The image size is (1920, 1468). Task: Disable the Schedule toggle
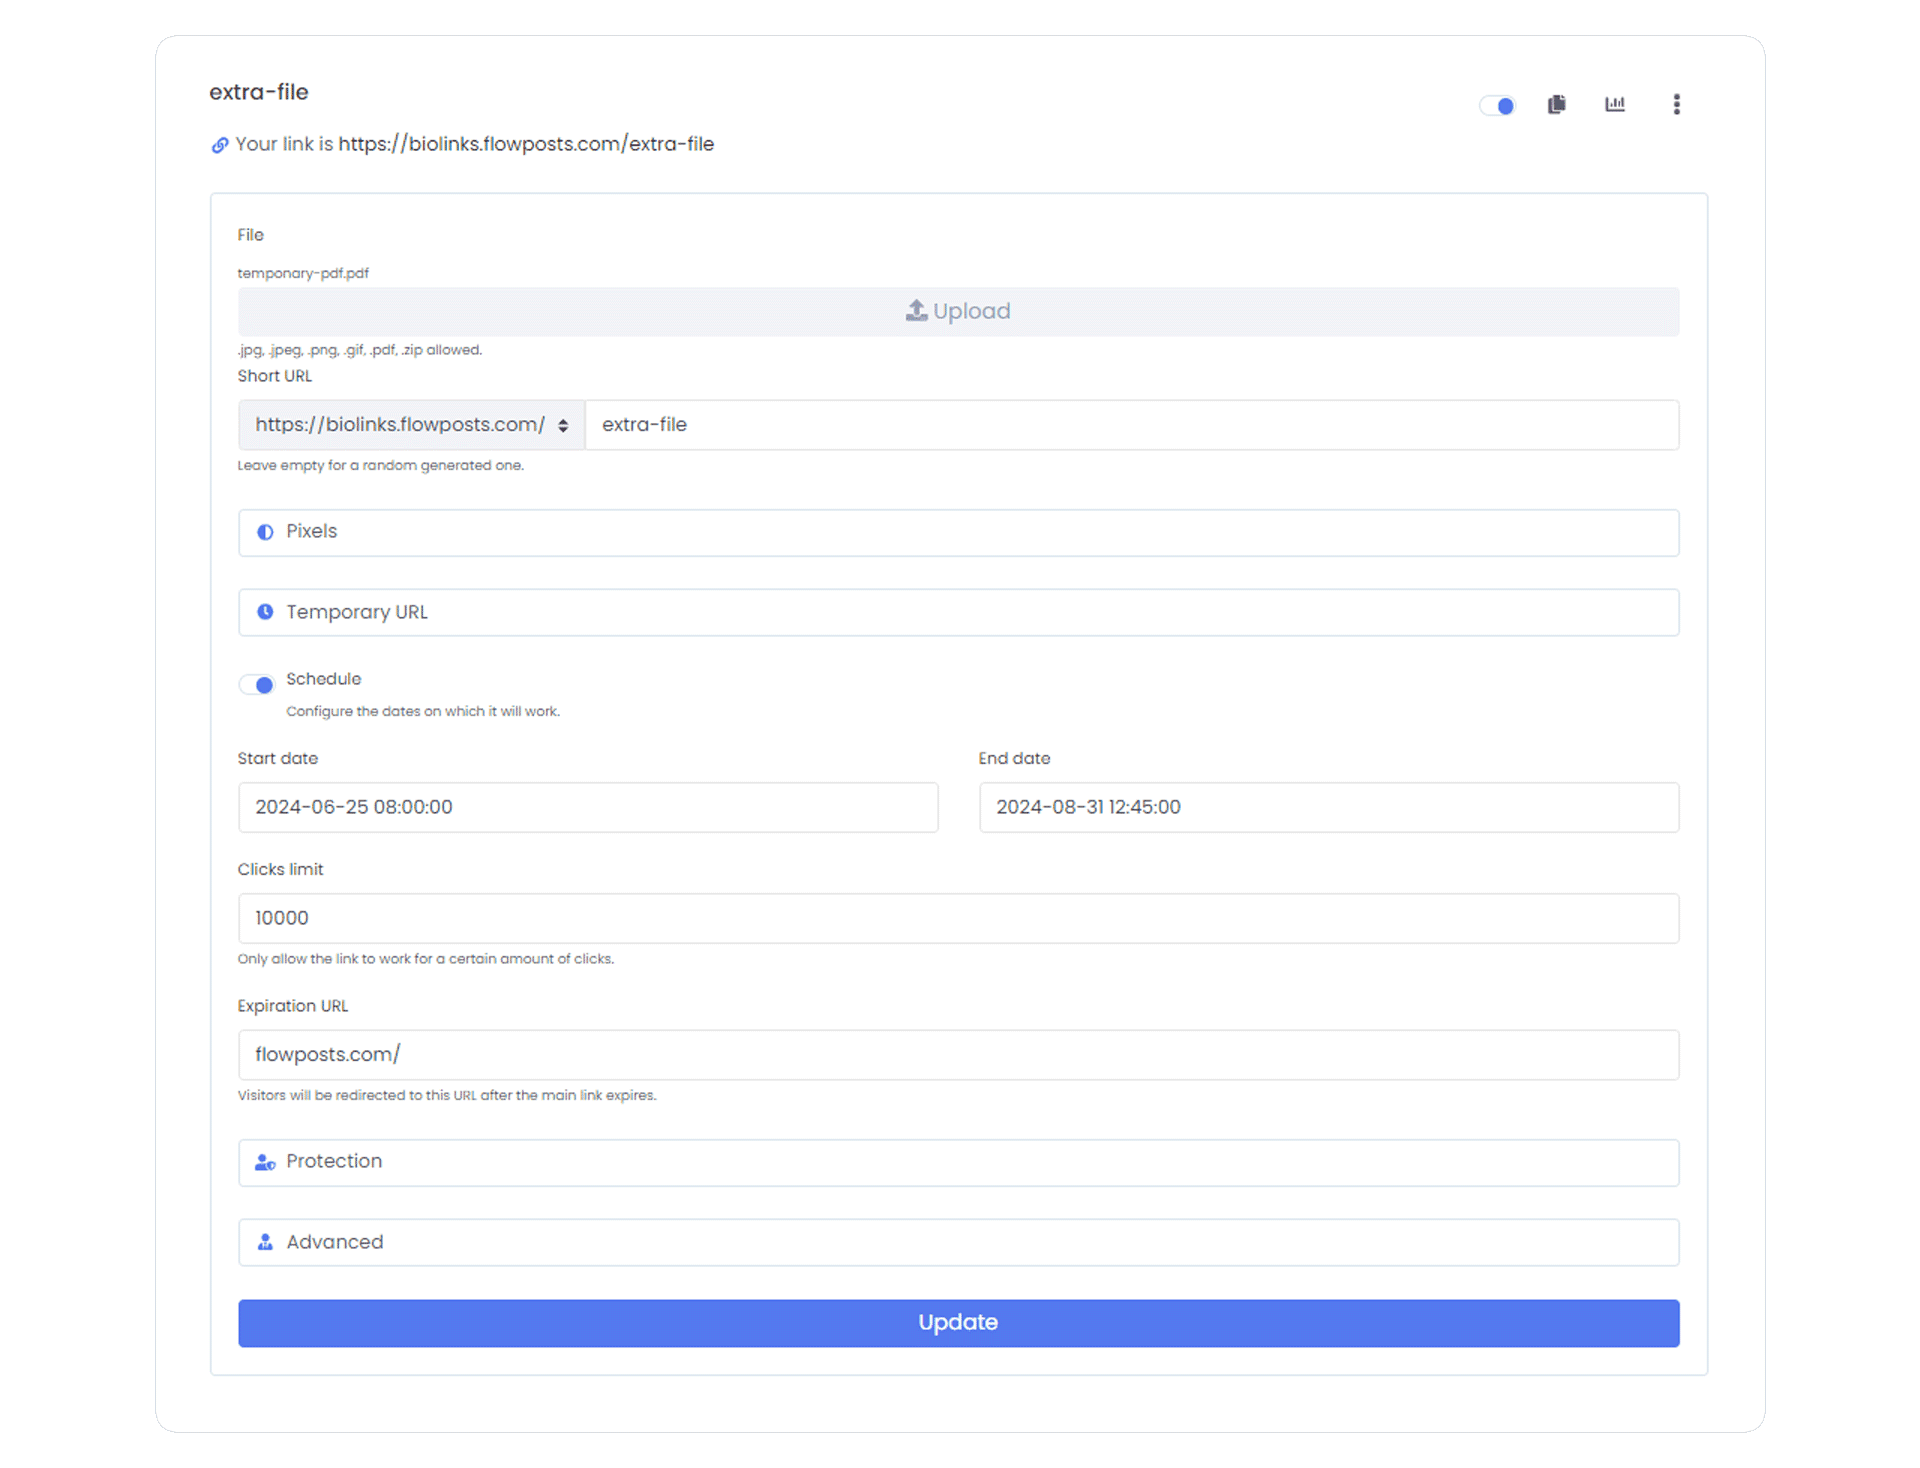point(256,685)
